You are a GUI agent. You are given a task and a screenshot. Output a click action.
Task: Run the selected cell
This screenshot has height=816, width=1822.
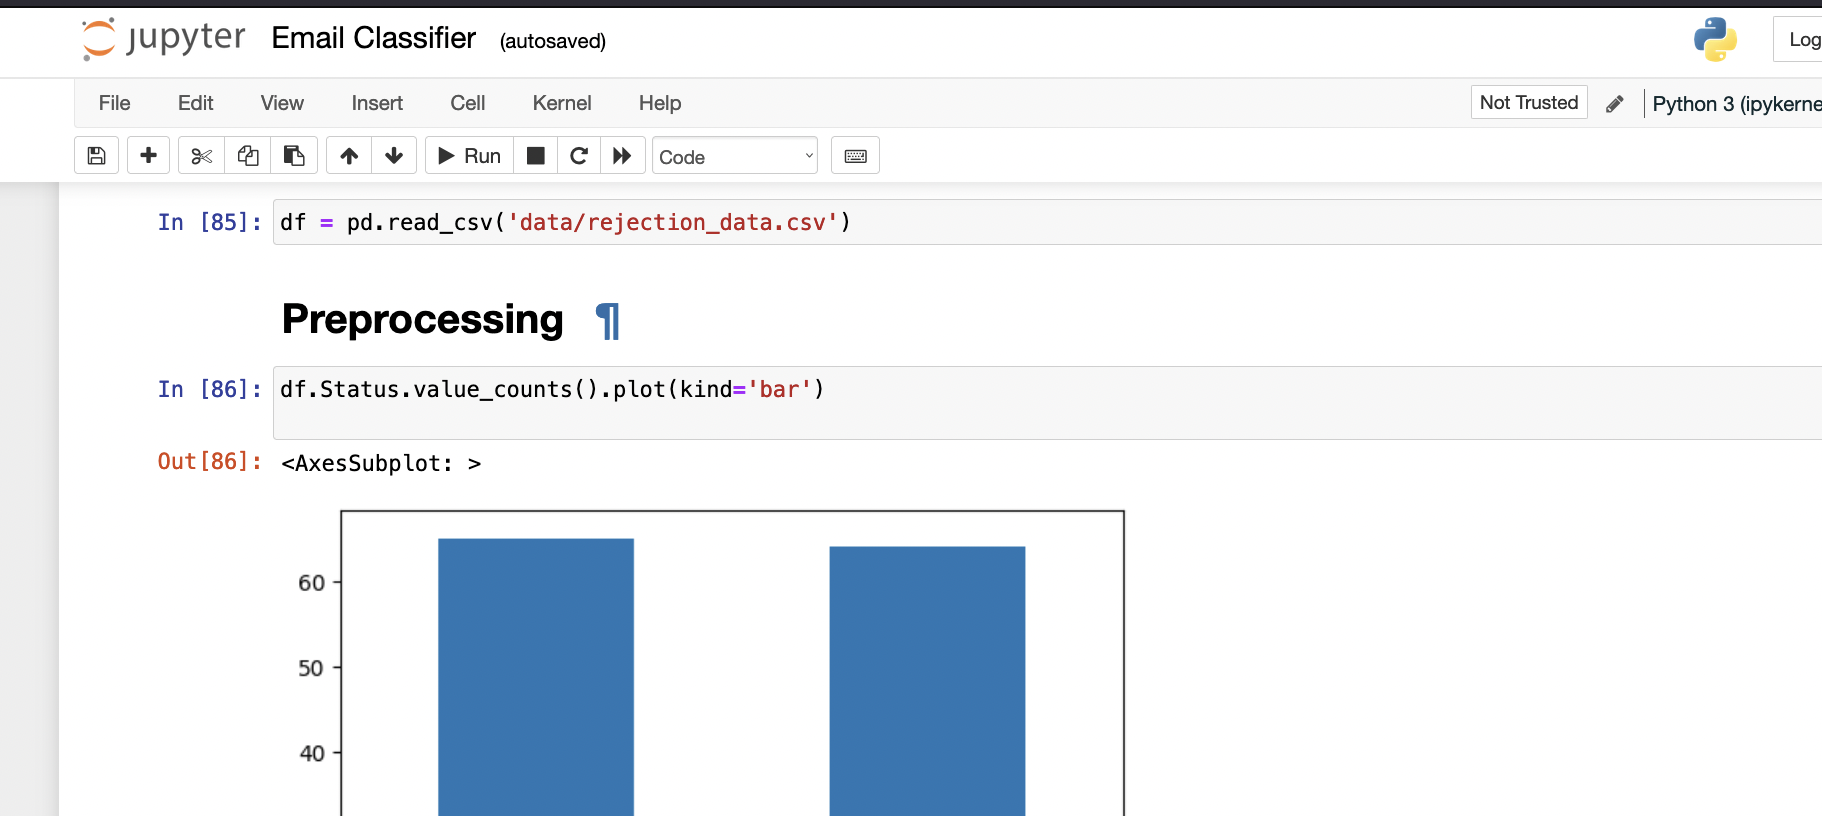pyautogui.click(x=470, y=155)
